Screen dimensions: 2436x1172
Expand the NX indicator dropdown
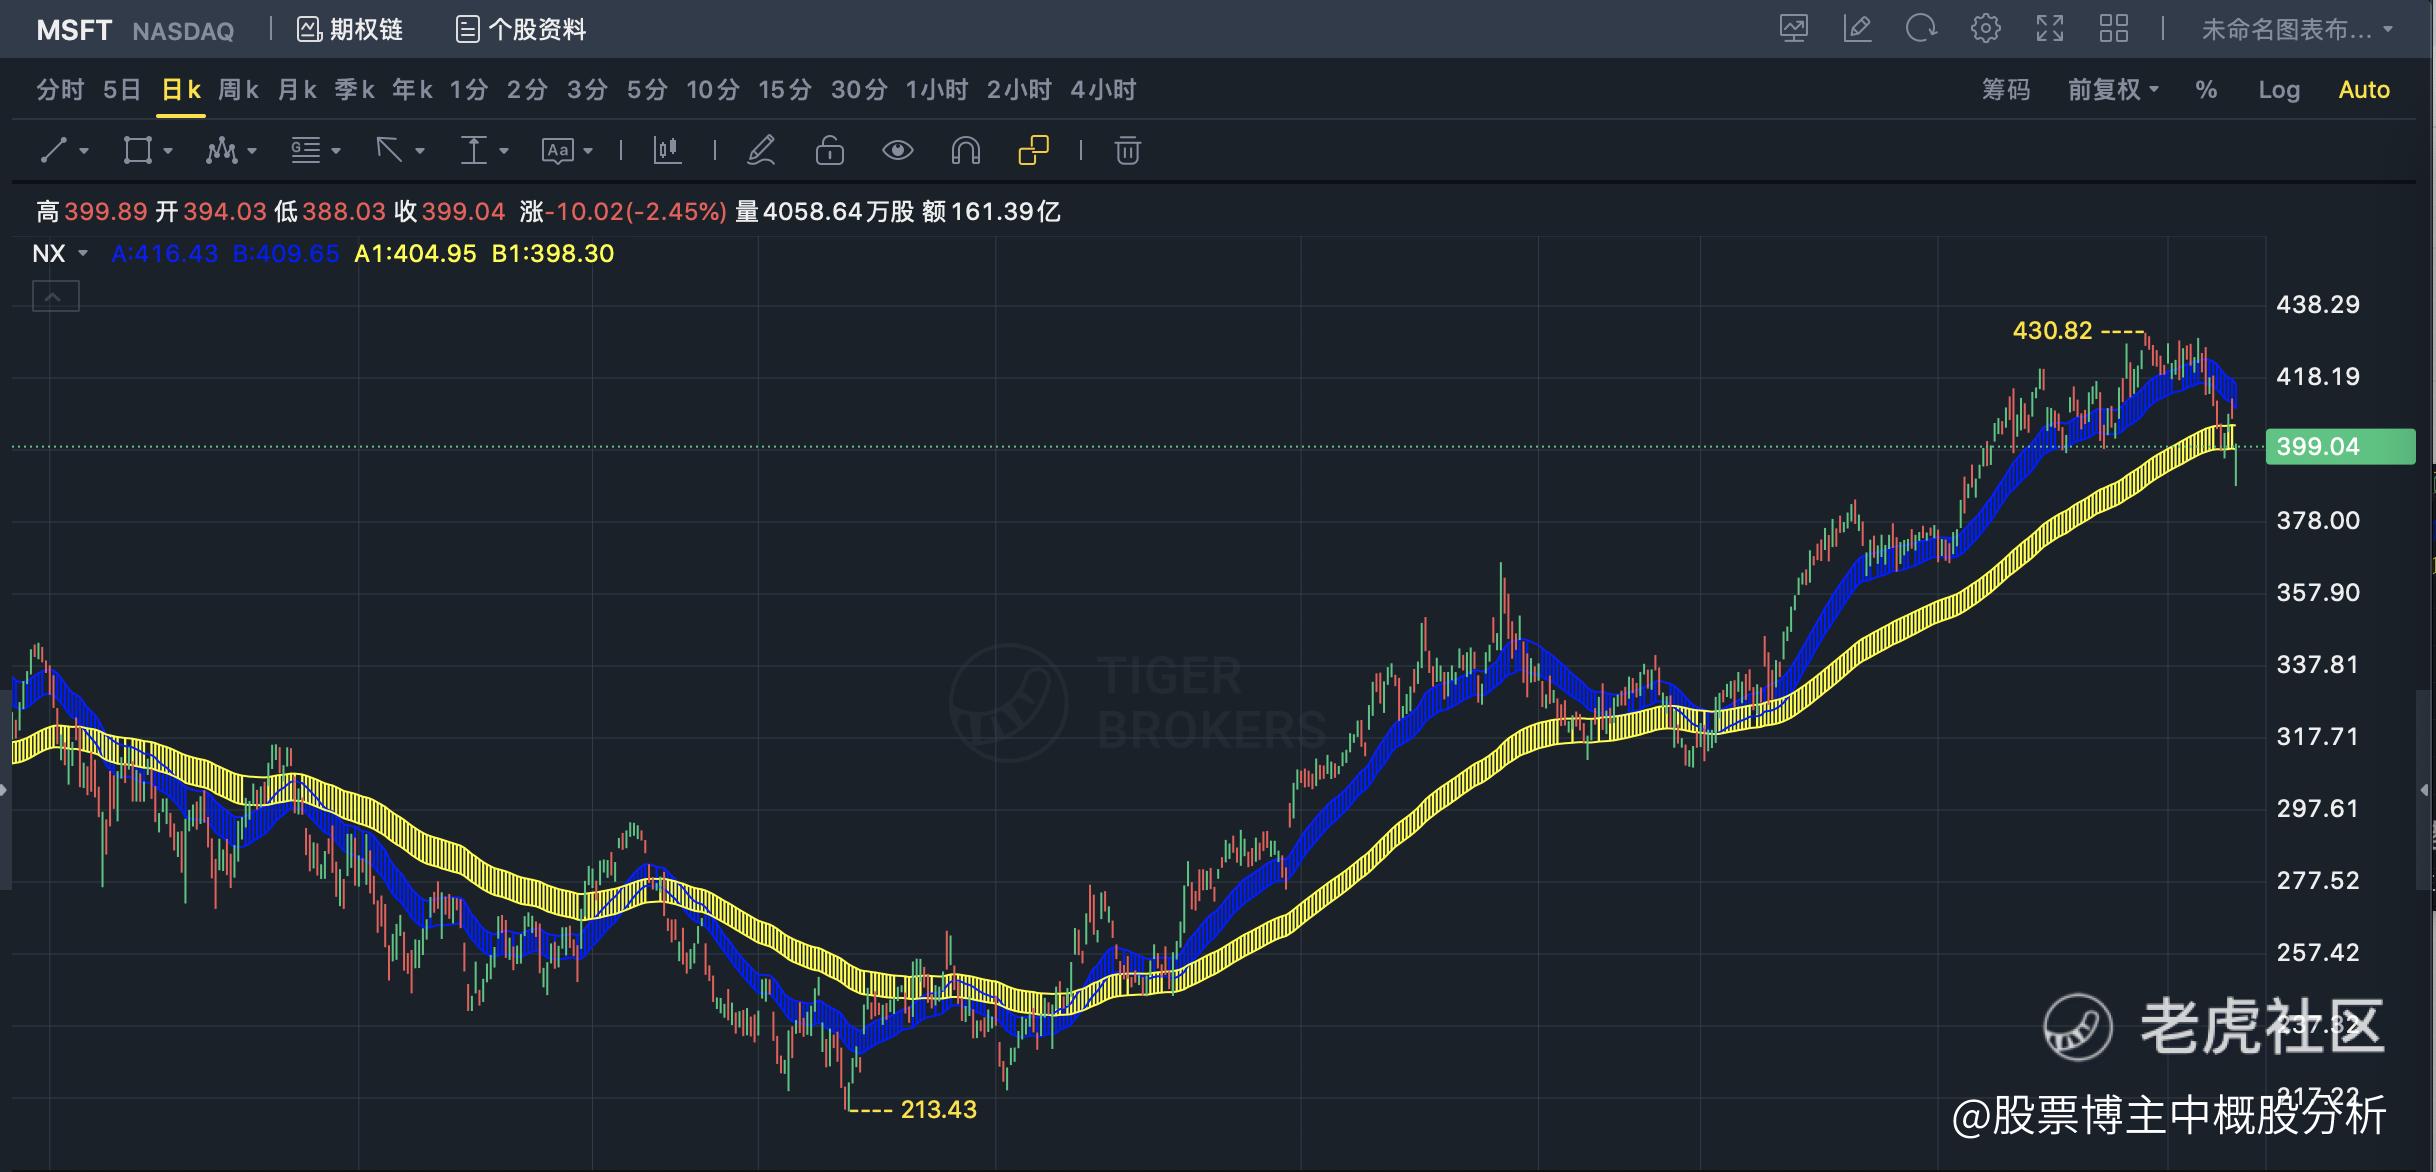(x=83, y=254)
